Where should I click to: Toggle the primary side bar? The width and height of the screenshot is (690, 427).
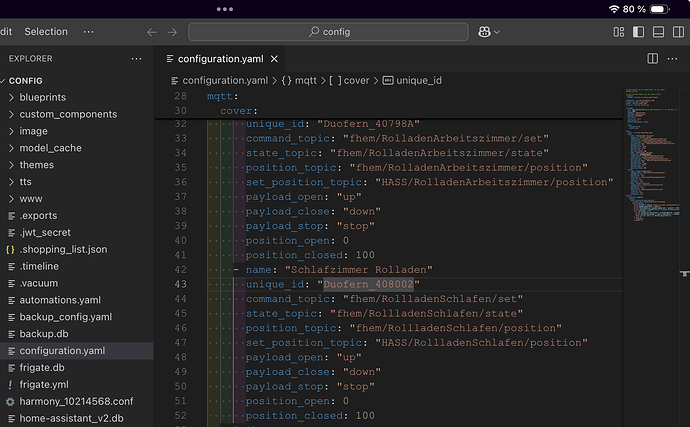pos(639,32)
